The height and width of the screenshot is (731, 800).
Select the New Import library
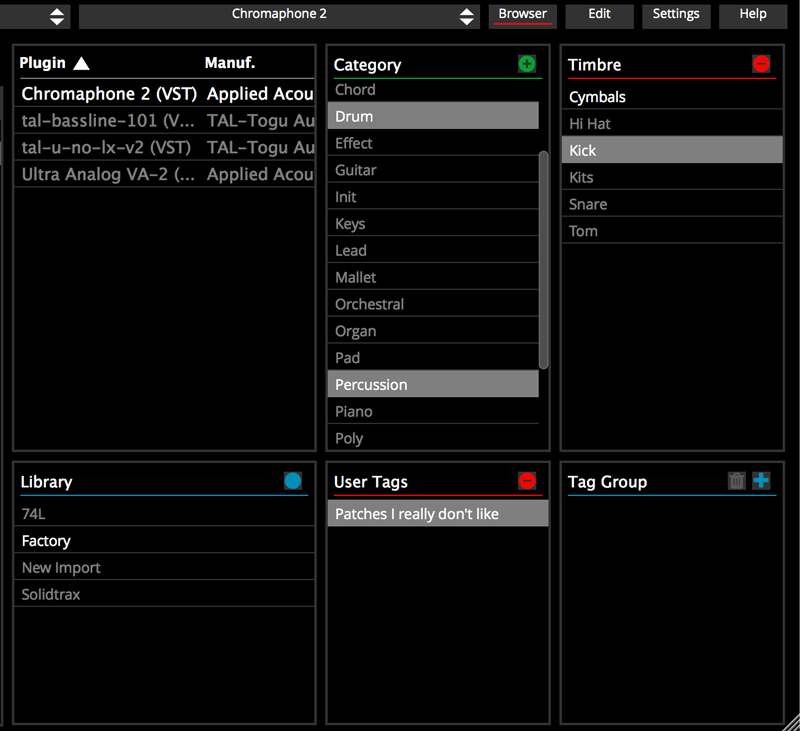pos(164,567)
